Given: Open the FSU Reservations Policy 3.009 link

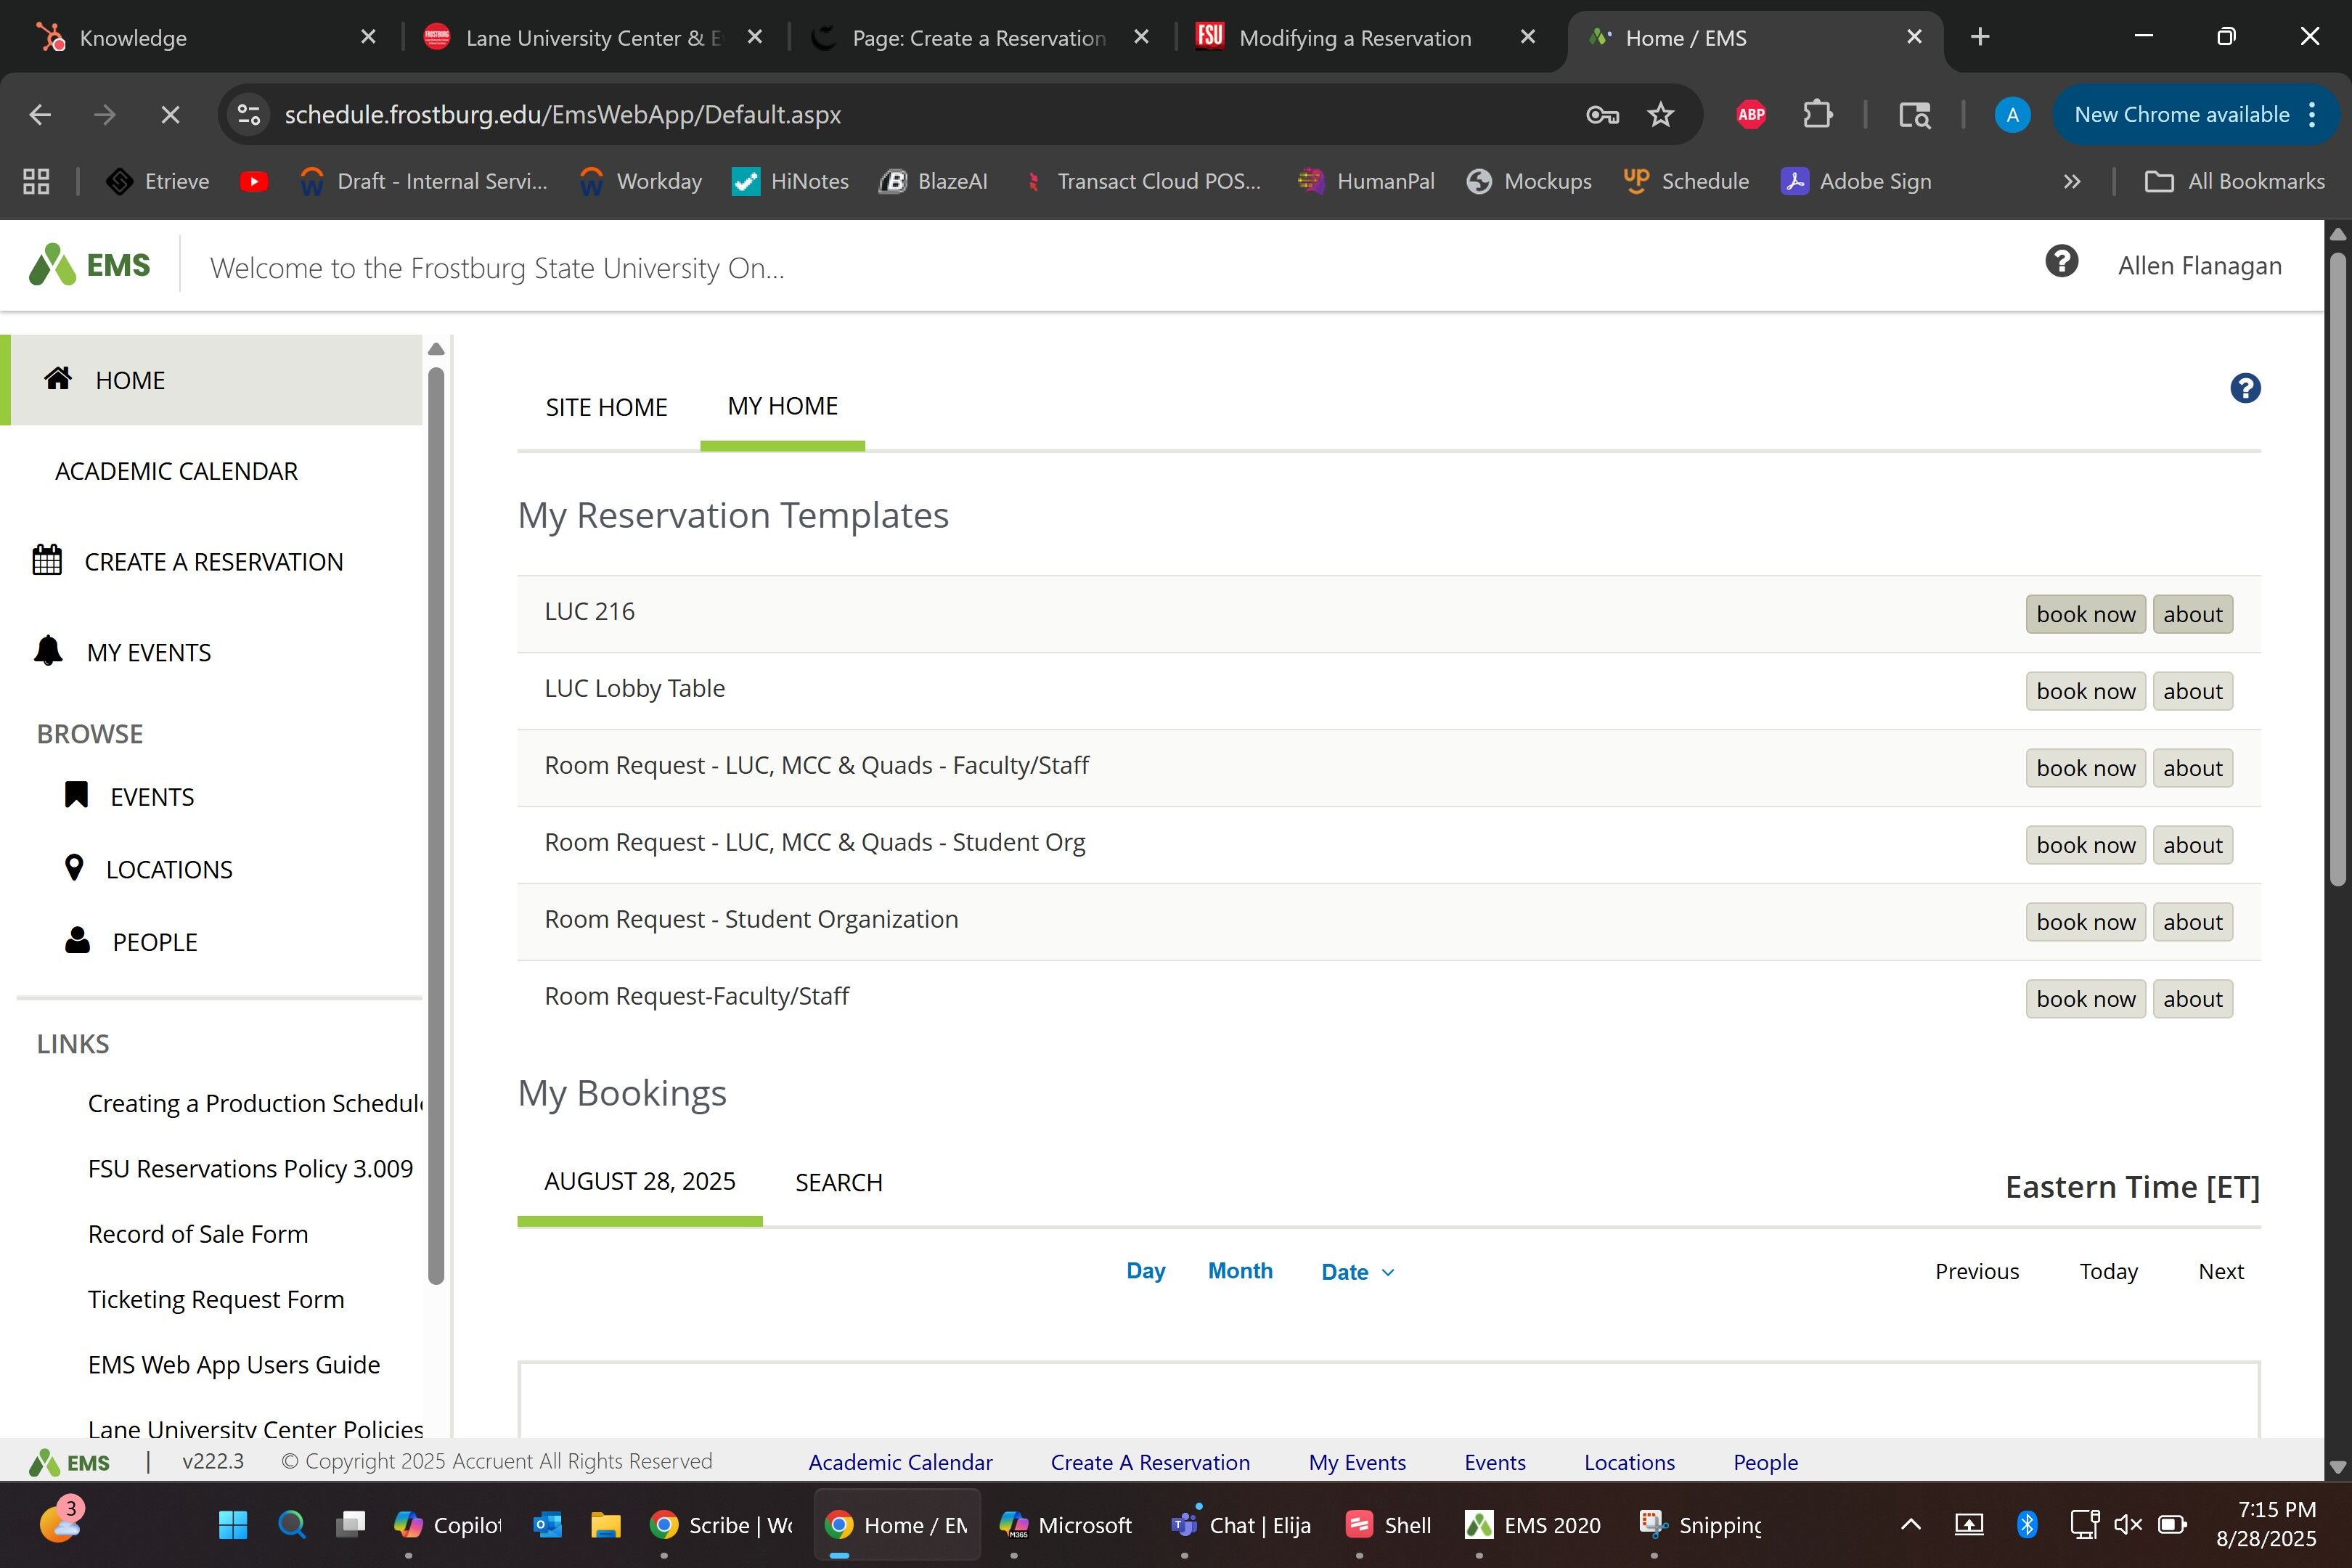Looking at the screenshot, I should pos(250,1169).
